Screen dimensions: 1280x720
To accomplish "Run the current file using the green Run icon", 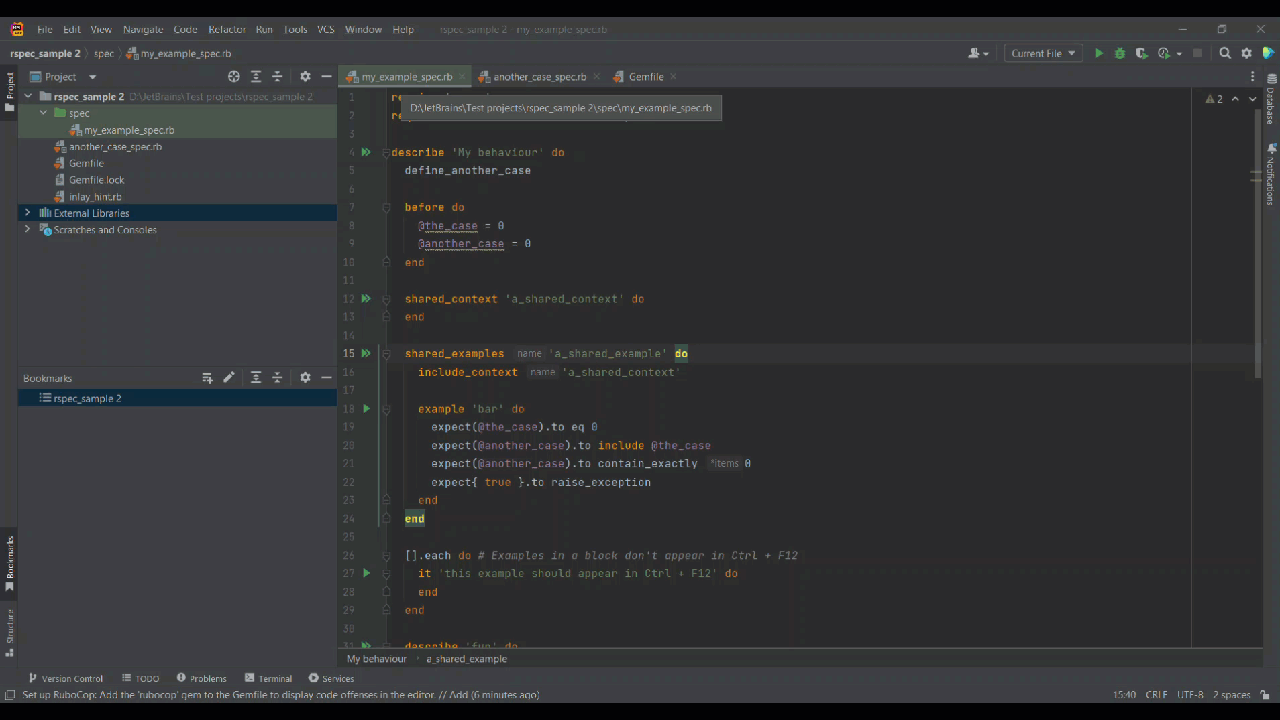I will 1098,53.
